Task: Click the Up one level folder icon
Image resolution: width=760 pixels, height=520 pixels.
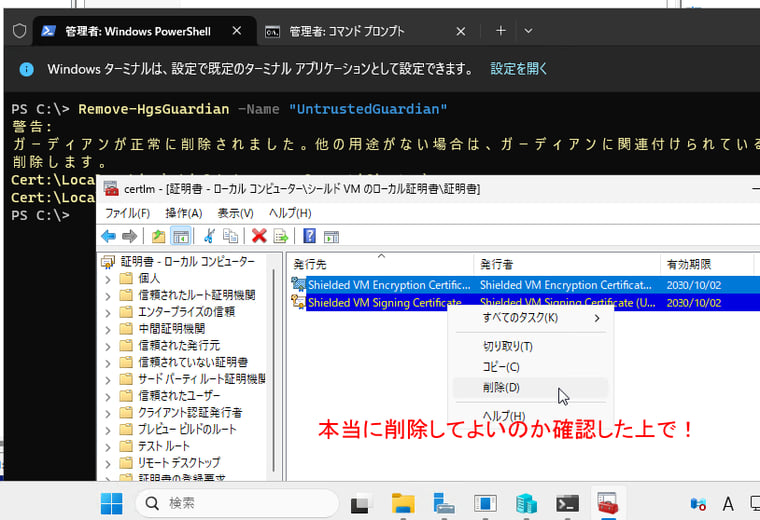Action: pos(158,236)
